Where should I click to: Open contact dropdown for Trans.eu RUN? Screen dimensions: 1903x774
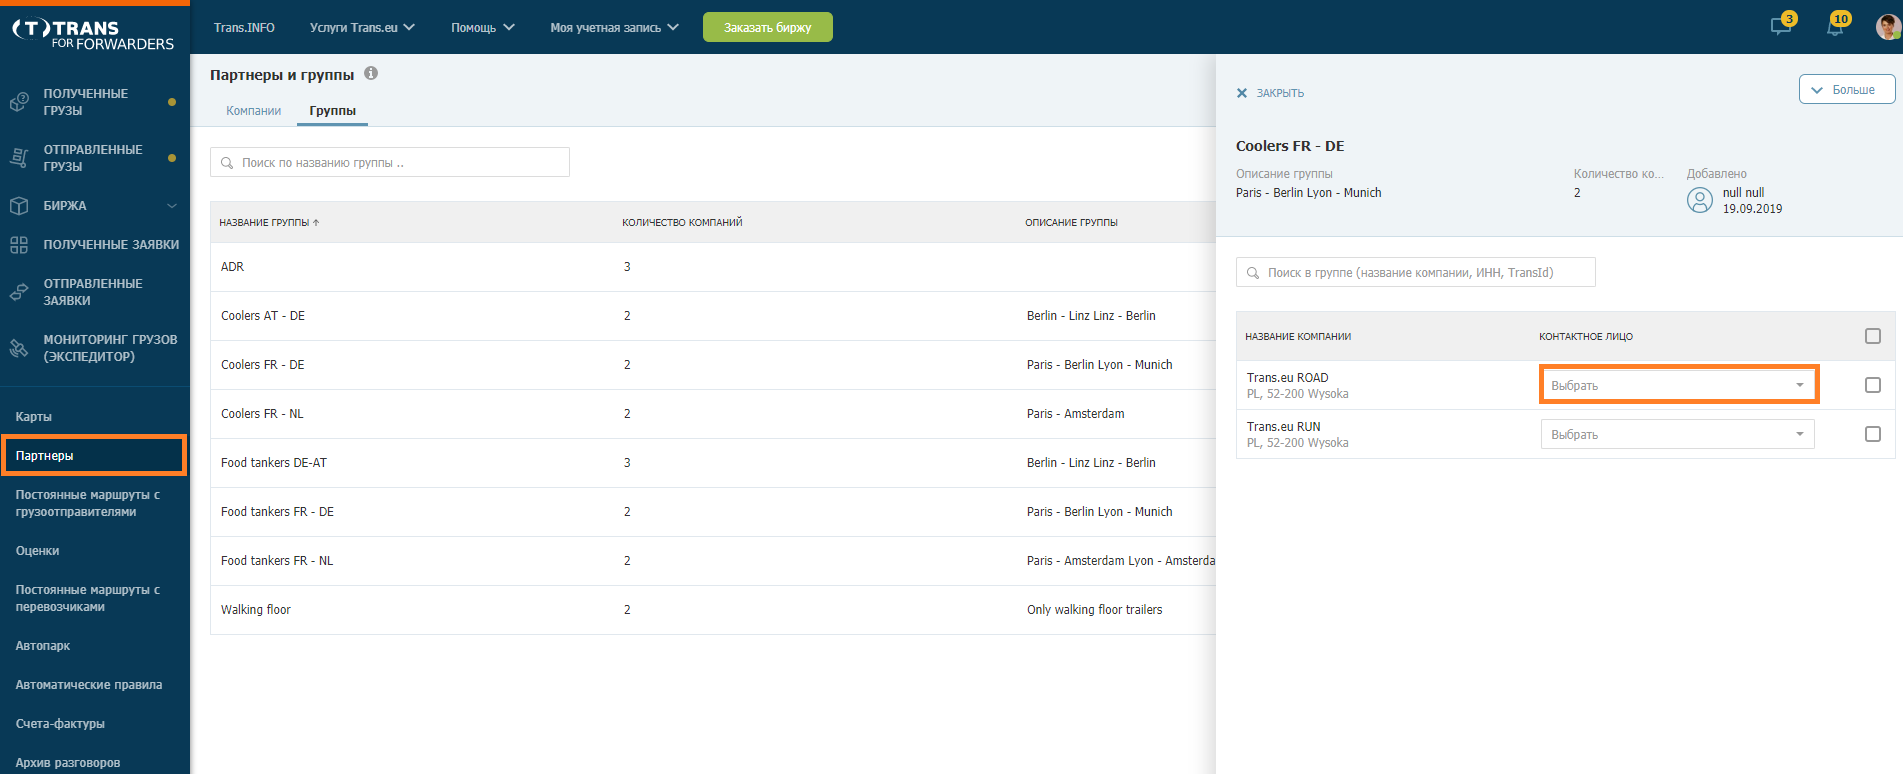[x=1678, y=434]
